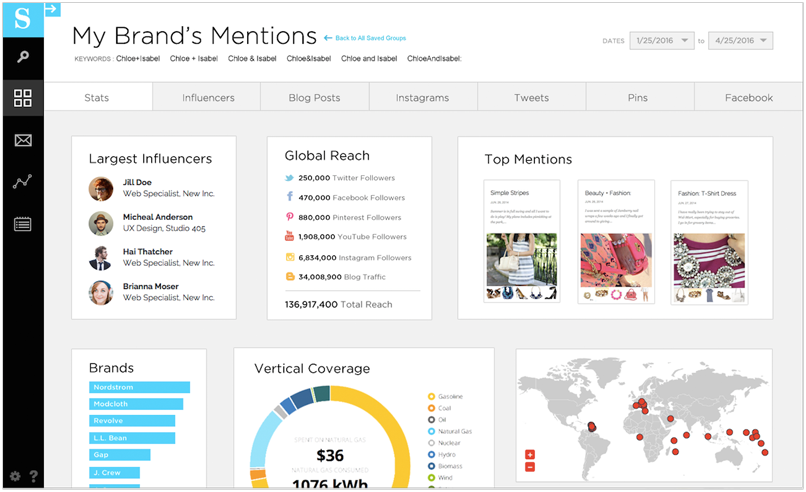The image size is (806, 492).
Task: Click Brianna Moser's avatar
Action: click(x=101, y=293)
